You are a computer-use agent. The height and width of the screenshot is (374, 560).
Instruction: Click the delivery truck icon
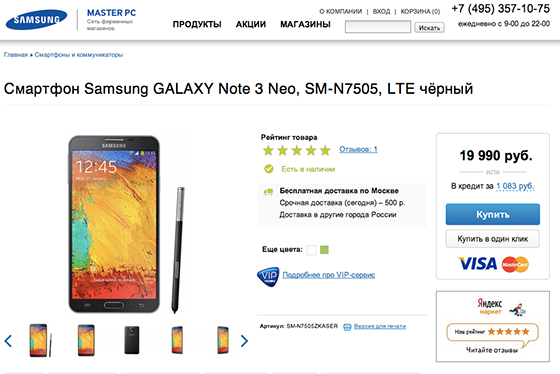coord(269,192)
